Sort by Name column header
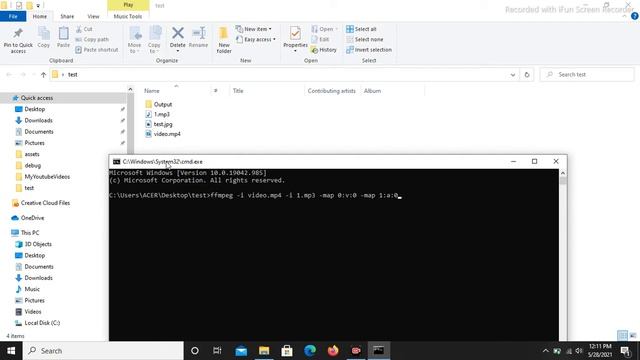Screen dimensions: 640x360 [x=152, y=91]
